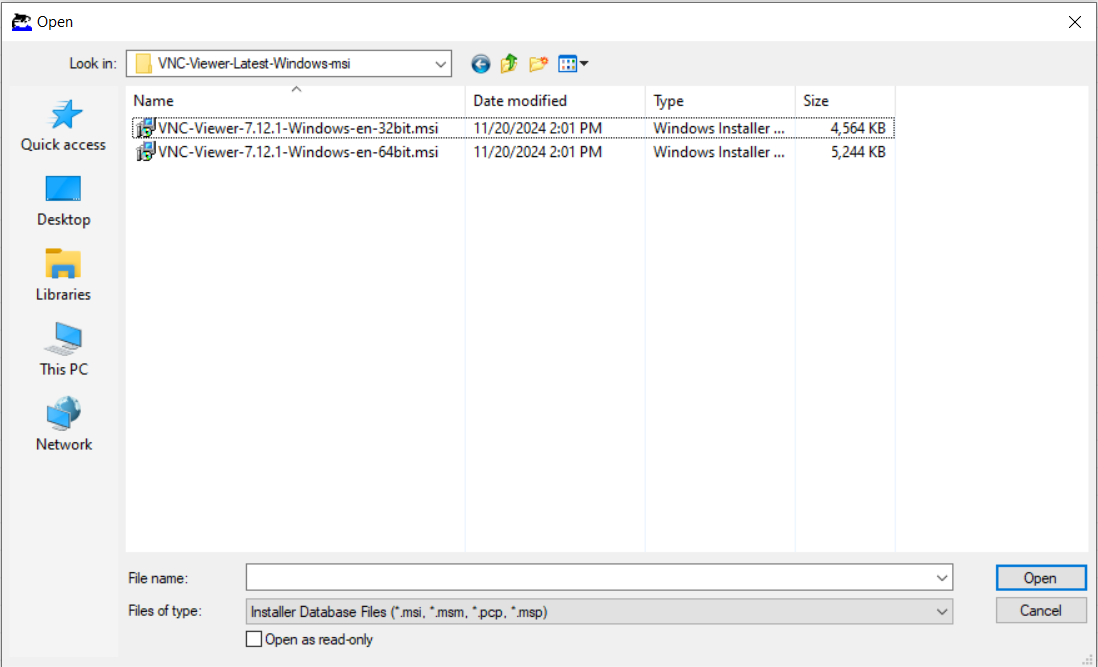
Task: Expand the Look in folder dropdown
Action: [x=440, y=64]
